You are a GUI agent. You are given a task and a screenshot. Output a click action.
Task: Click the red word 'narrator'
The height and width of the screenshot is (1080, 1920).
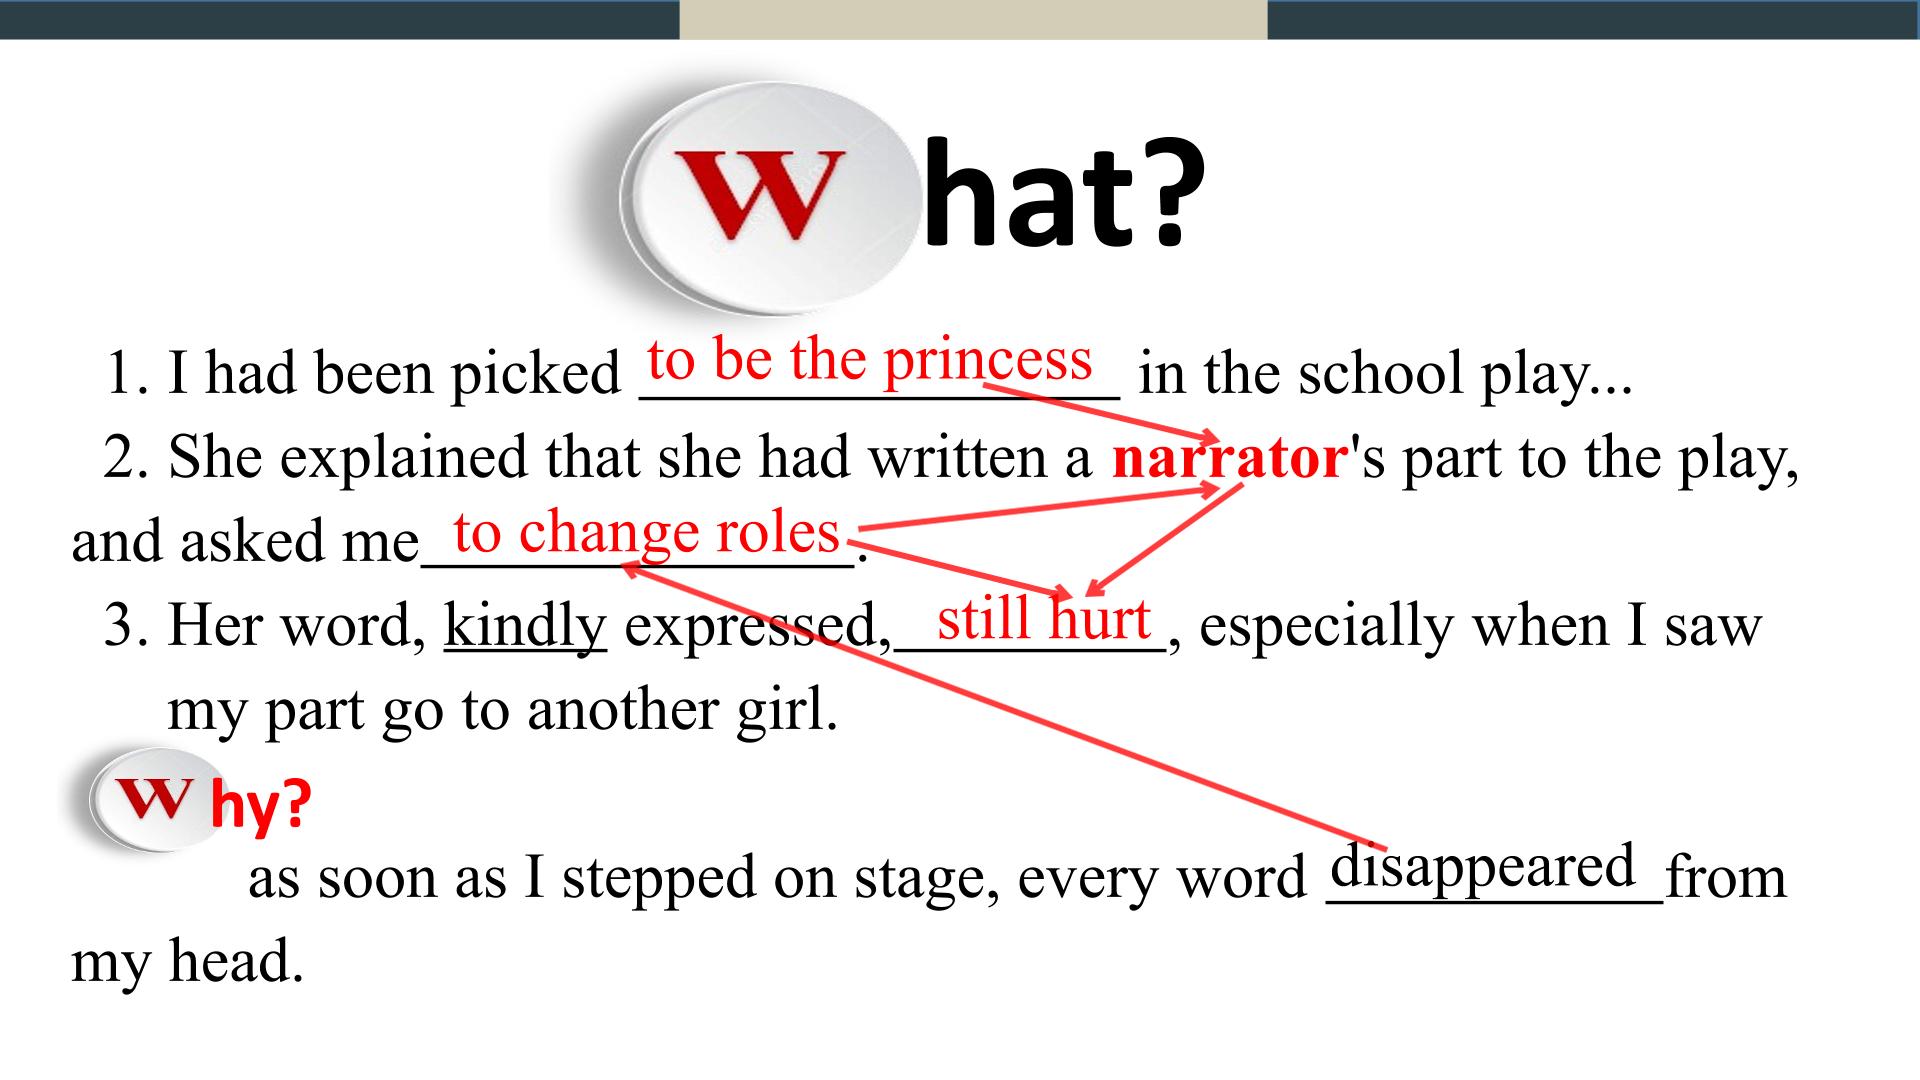click(x=1229, y=458)
